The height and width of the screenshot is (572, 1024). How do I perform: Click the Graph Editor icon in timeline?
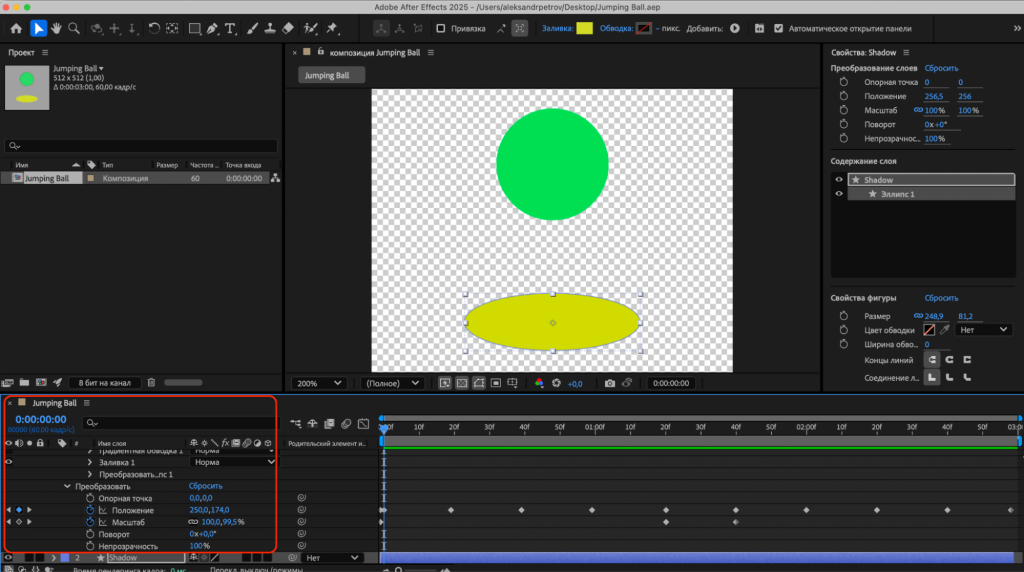[364, 424]
